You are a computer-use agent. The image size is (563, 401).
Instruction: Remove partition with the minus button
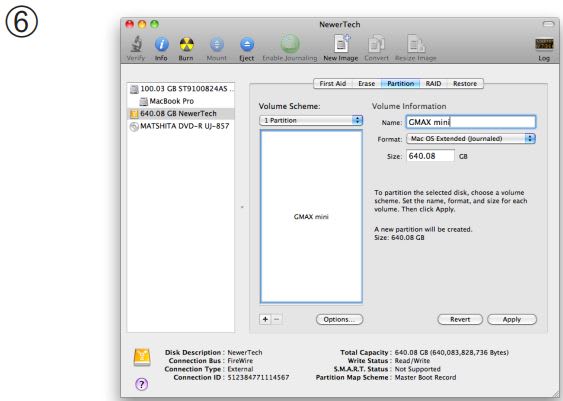[276, 319]
